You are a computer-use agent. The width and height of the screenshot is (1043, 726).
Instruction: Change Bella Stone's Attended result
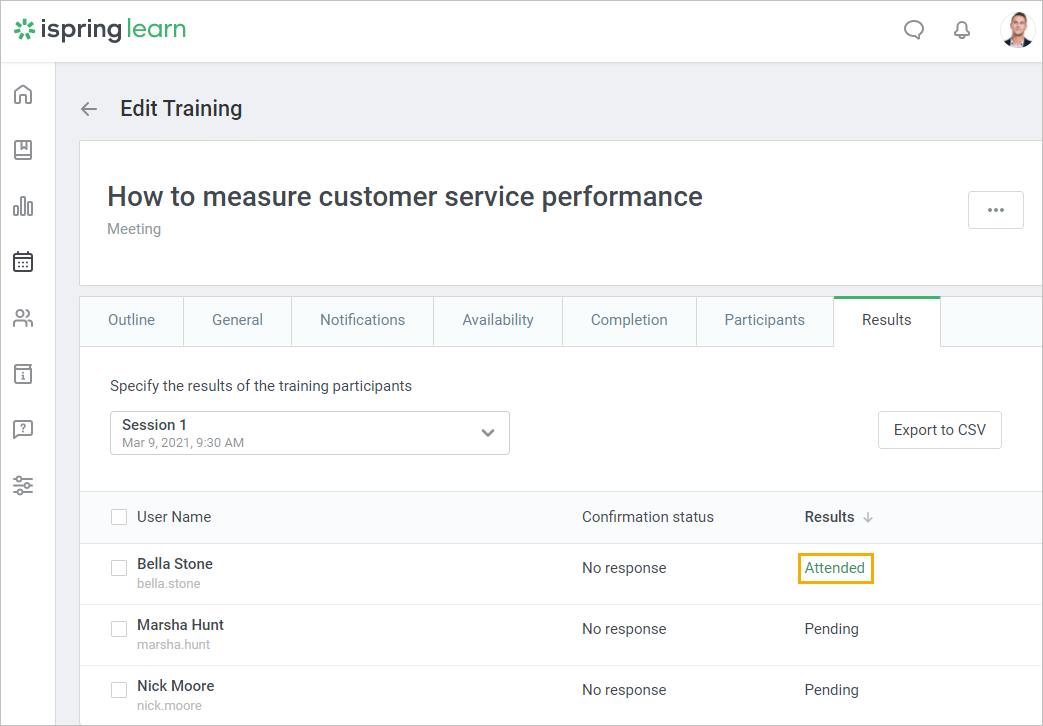pos(835,568)
